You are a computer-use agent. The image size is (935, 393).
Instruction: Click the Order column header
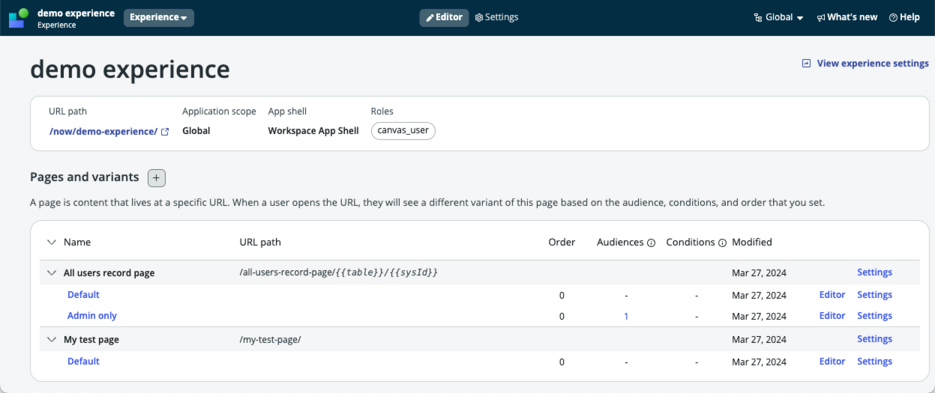coord(562,242)
